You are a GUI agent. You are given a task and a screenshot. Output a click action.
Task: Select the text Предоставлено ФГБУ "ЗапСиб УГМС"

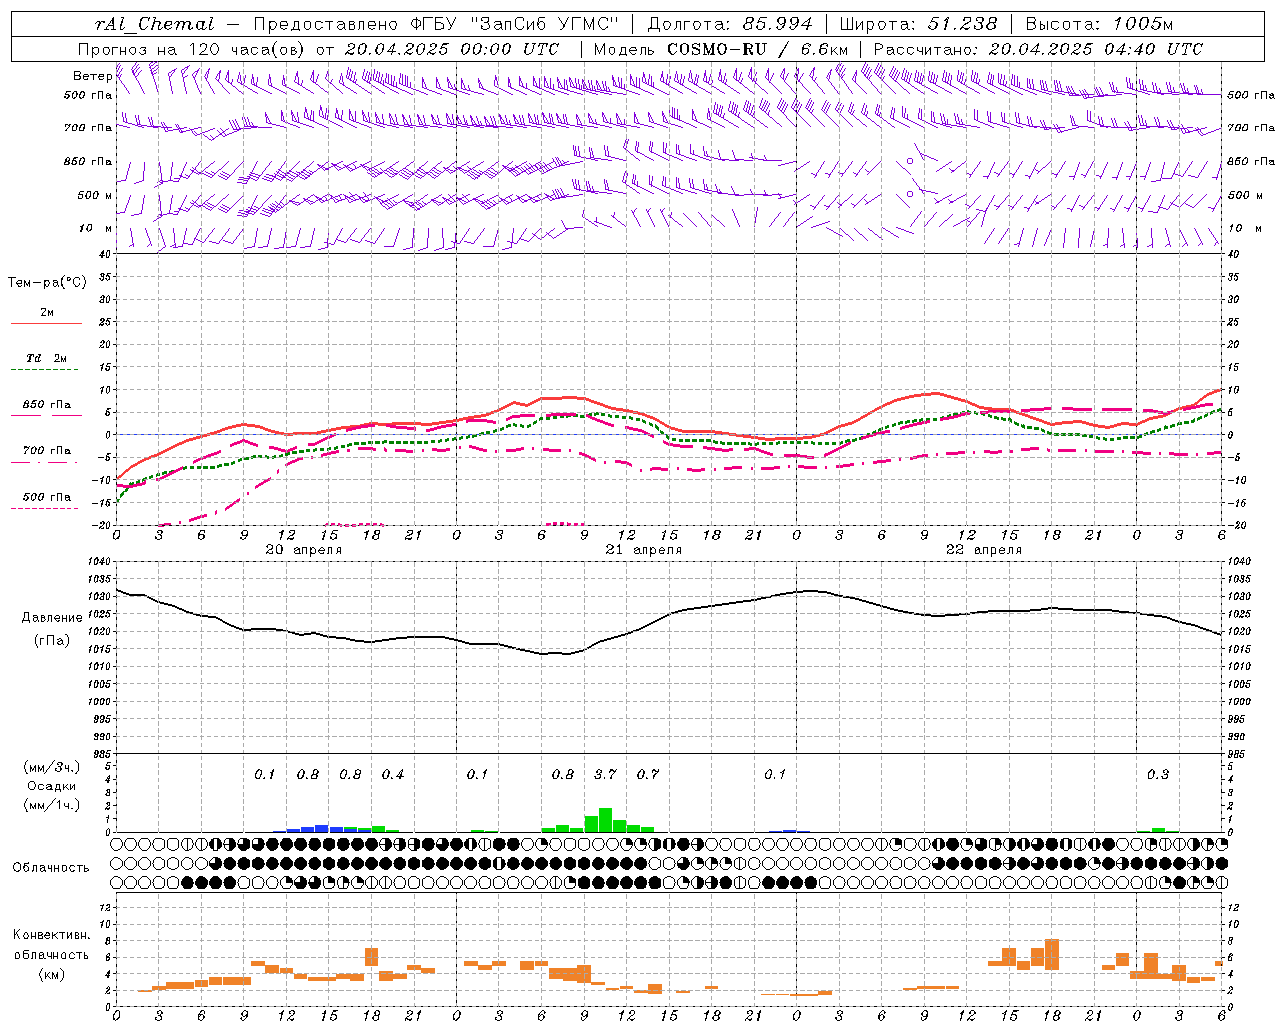tap(437, 24)
